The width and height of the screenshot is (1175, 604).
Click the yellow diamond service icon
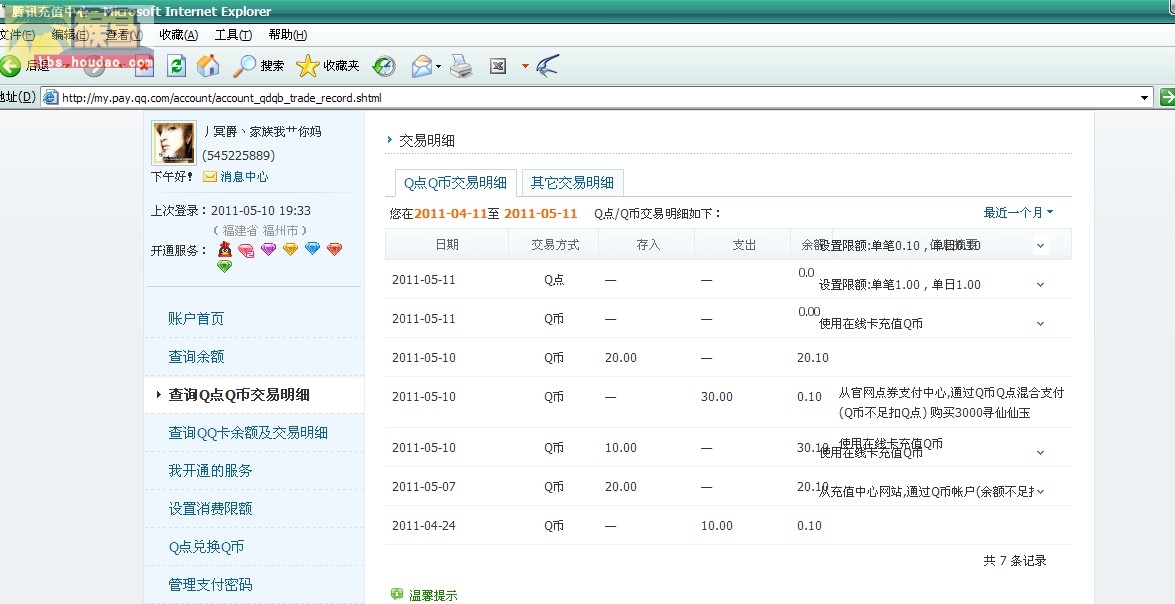(x=290, y=249)
